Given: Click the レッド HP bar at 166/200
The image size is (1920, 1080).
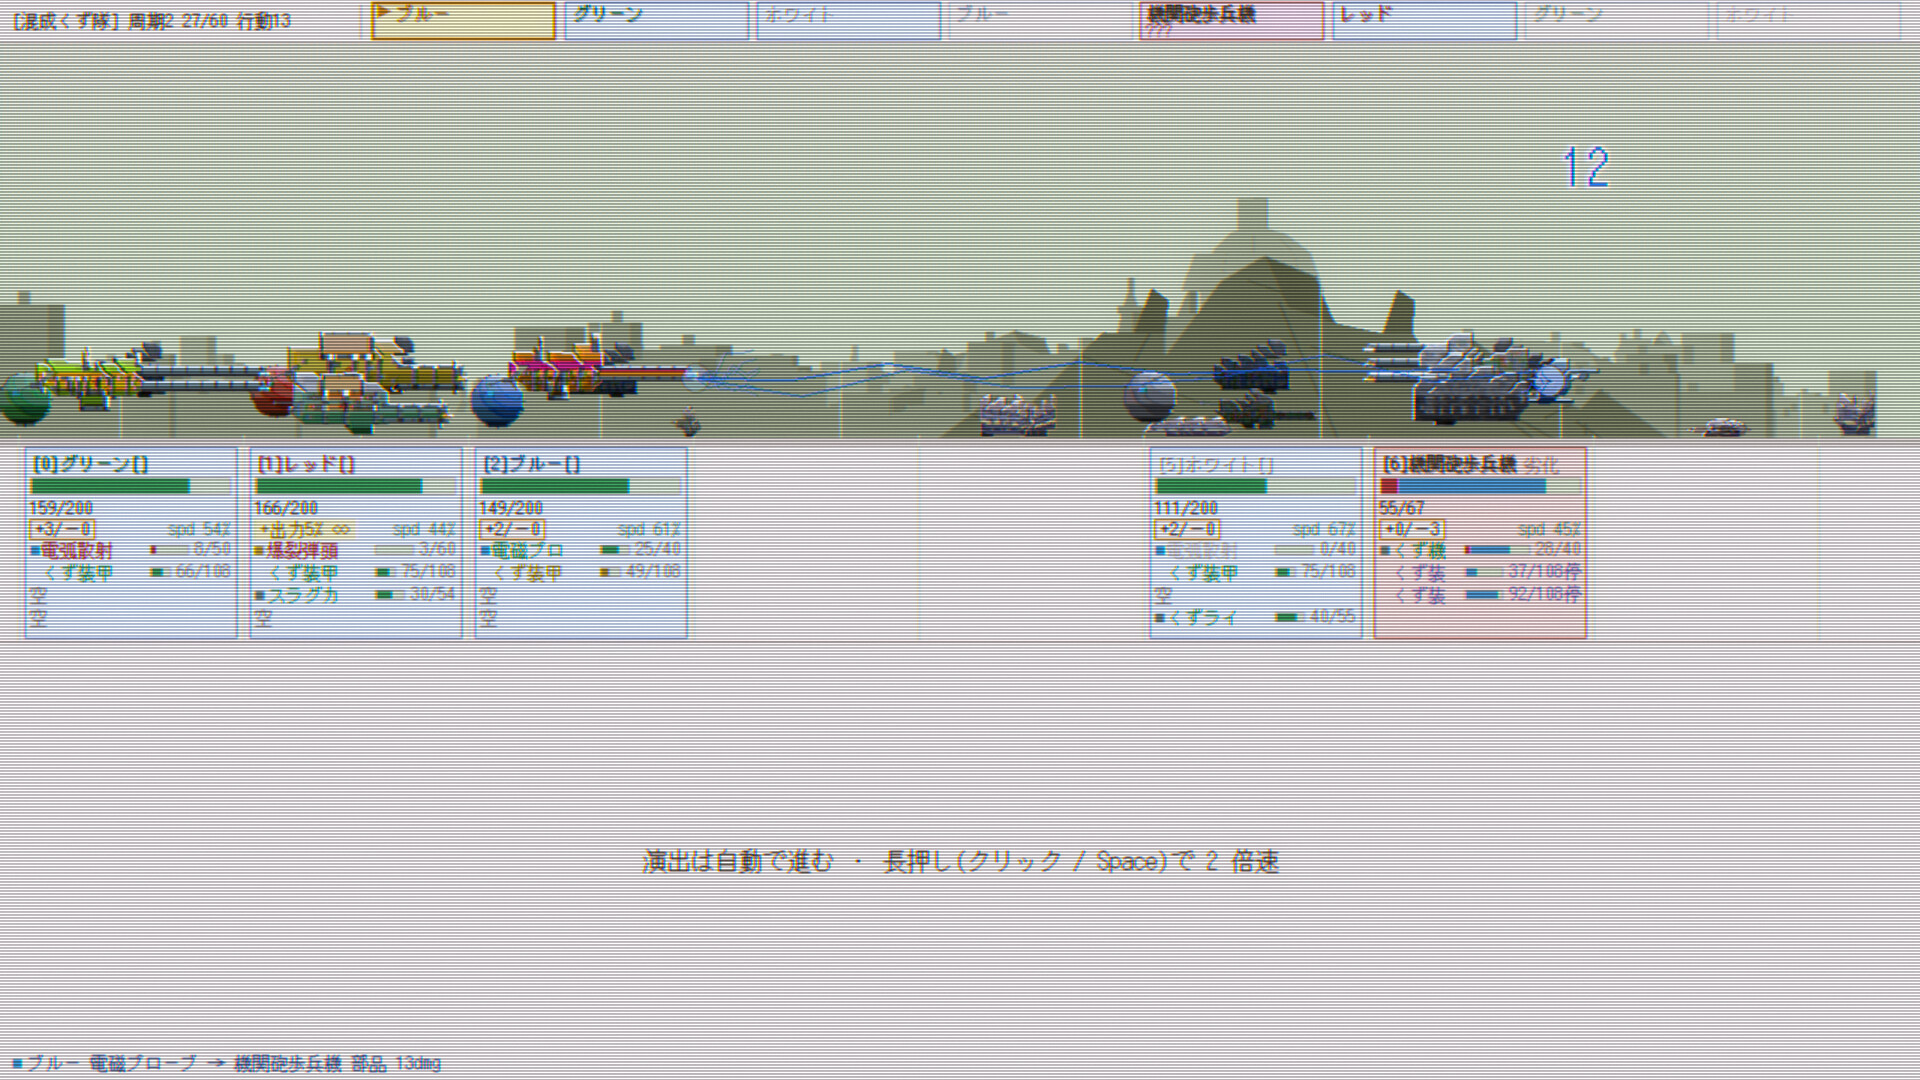Looking at the screenshot, I should pos(356,486).
